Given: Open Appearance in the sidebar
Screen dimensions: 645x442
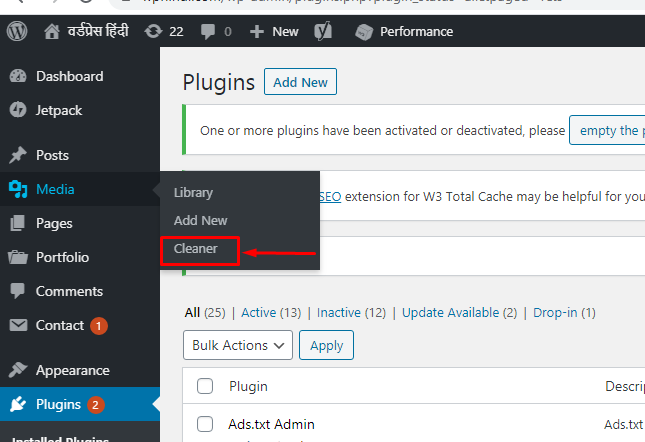Looking at the screenshot, I should click(72, 370).
